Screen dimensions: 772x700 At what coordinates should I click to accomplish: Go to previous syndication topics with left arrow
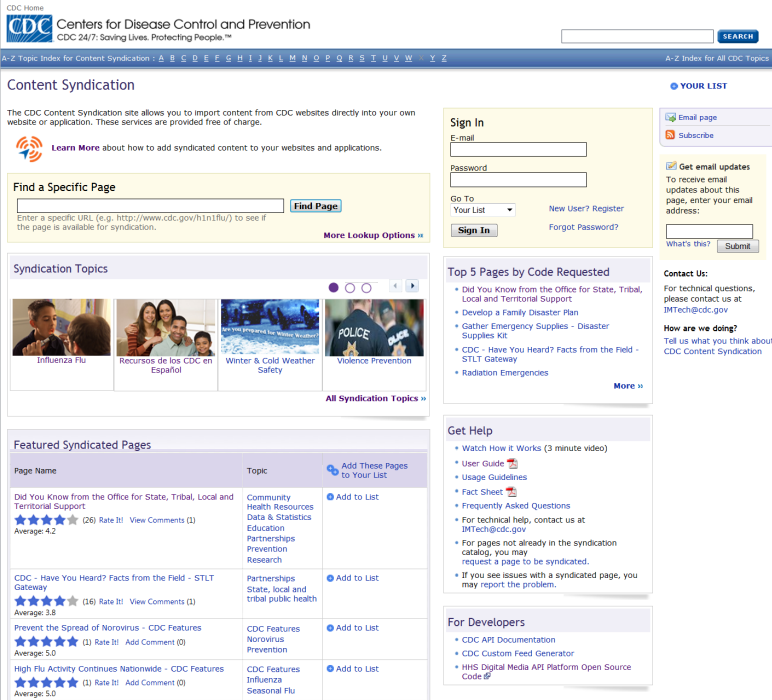click(x=395, y=286)
